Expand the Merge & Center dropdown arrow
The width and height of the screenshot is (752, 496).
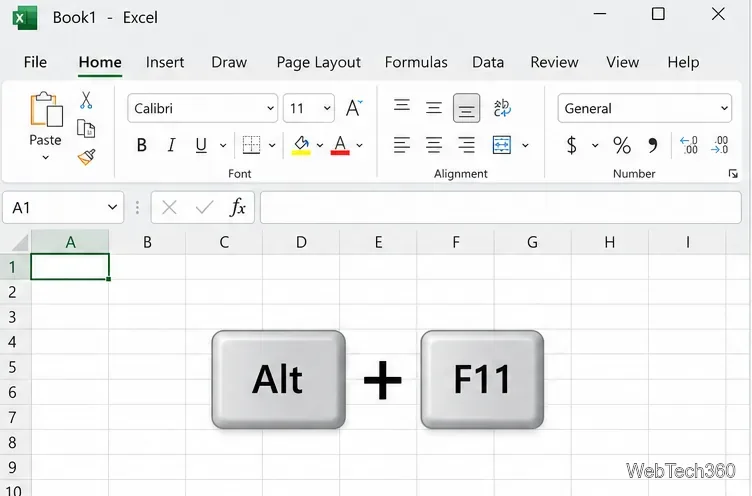click(525, 145)
